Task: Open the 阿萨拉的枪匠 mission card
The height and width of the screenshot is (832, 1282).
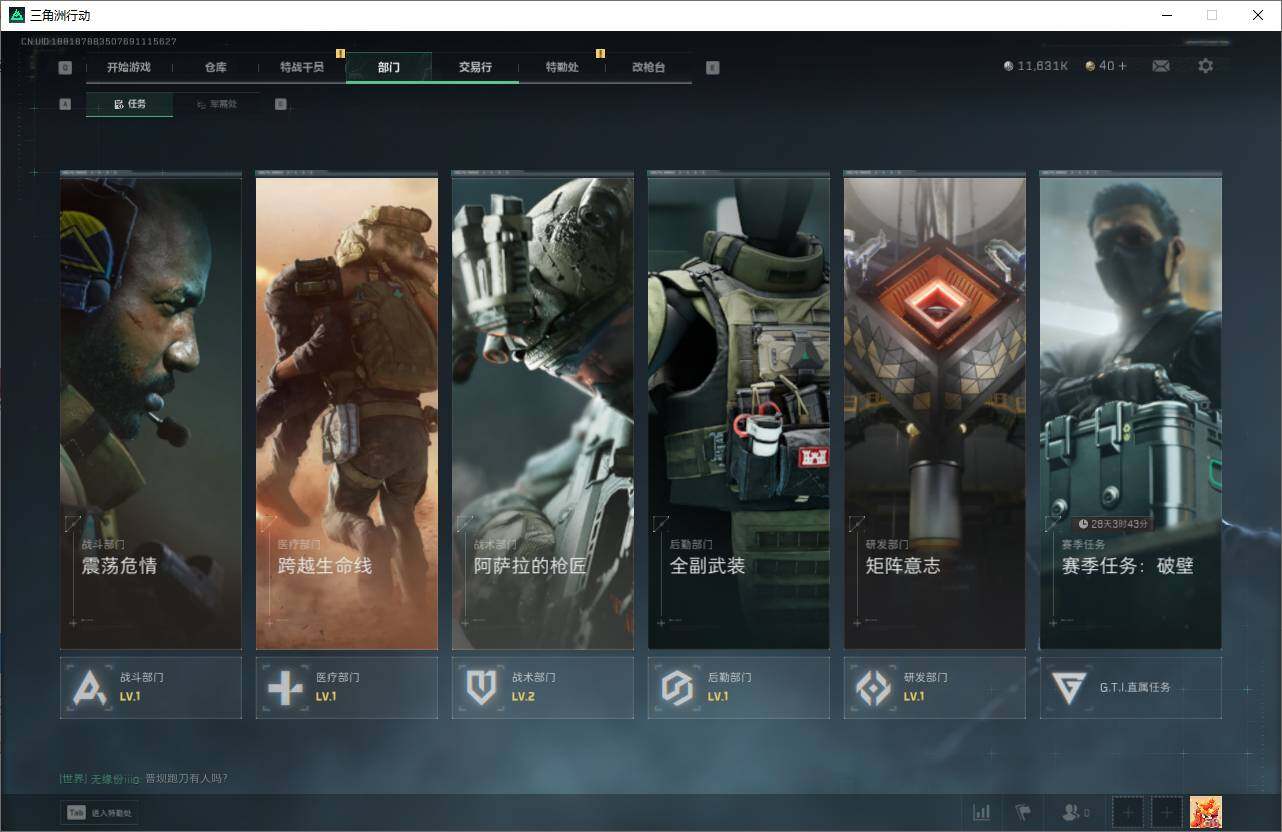Action: click(x=543, y=413)
